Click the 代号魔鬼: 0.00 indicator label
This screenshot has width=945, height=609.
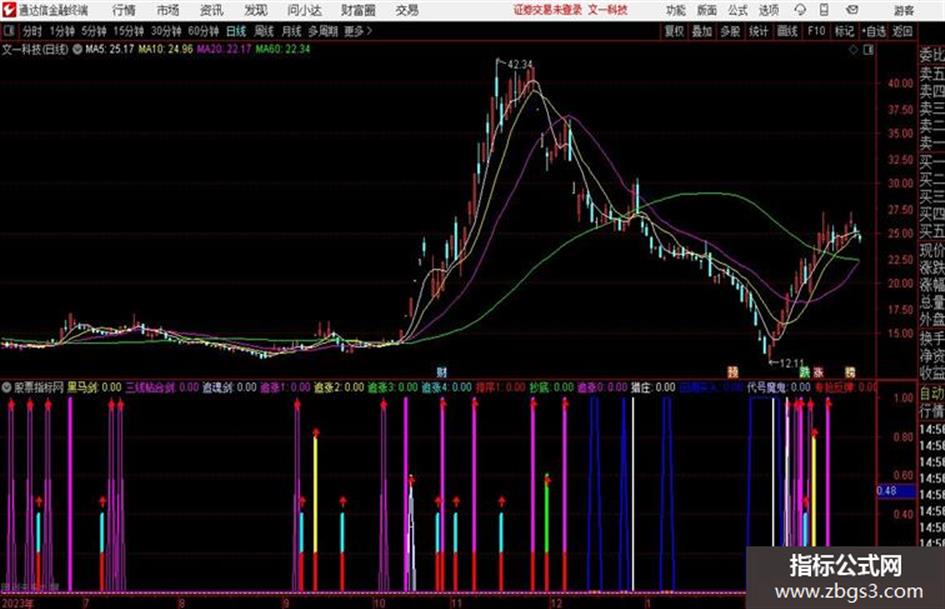(779, 388)
